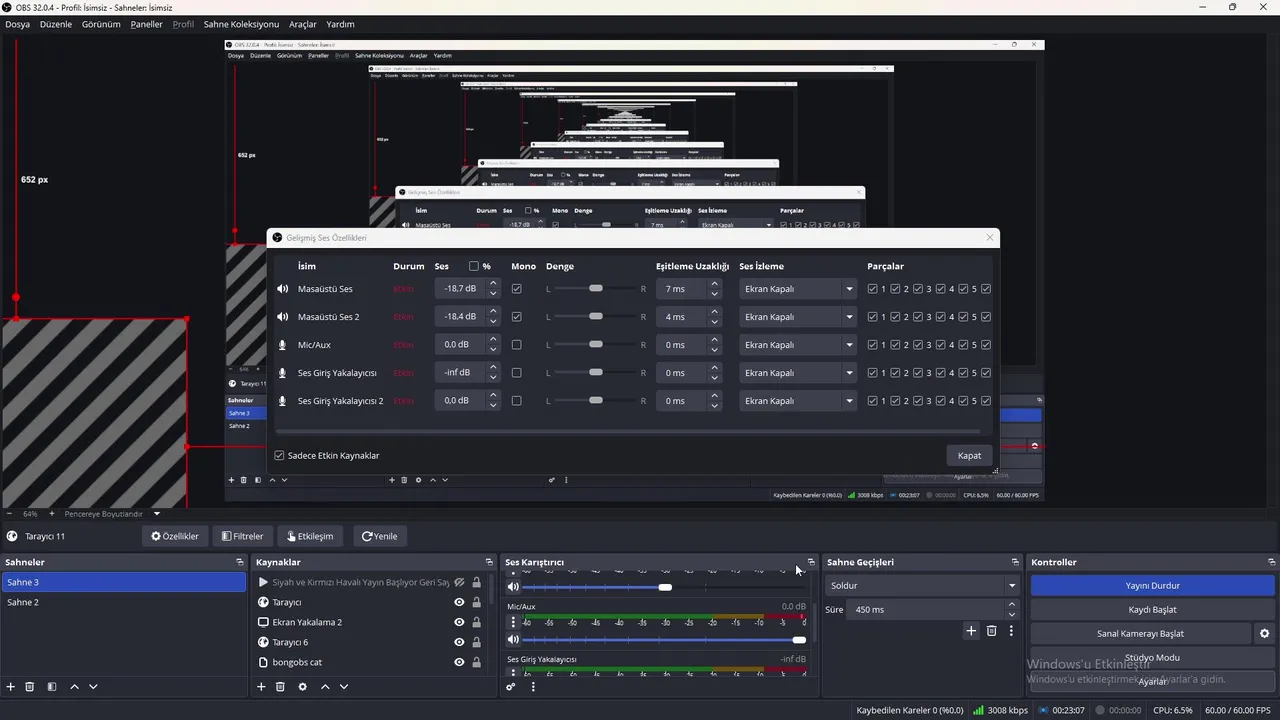The height and width of the screenshot is (720, 1280).
Task: Open Ses İzleme dropdown for Mic/Aux
Action: tap(798, 345)
